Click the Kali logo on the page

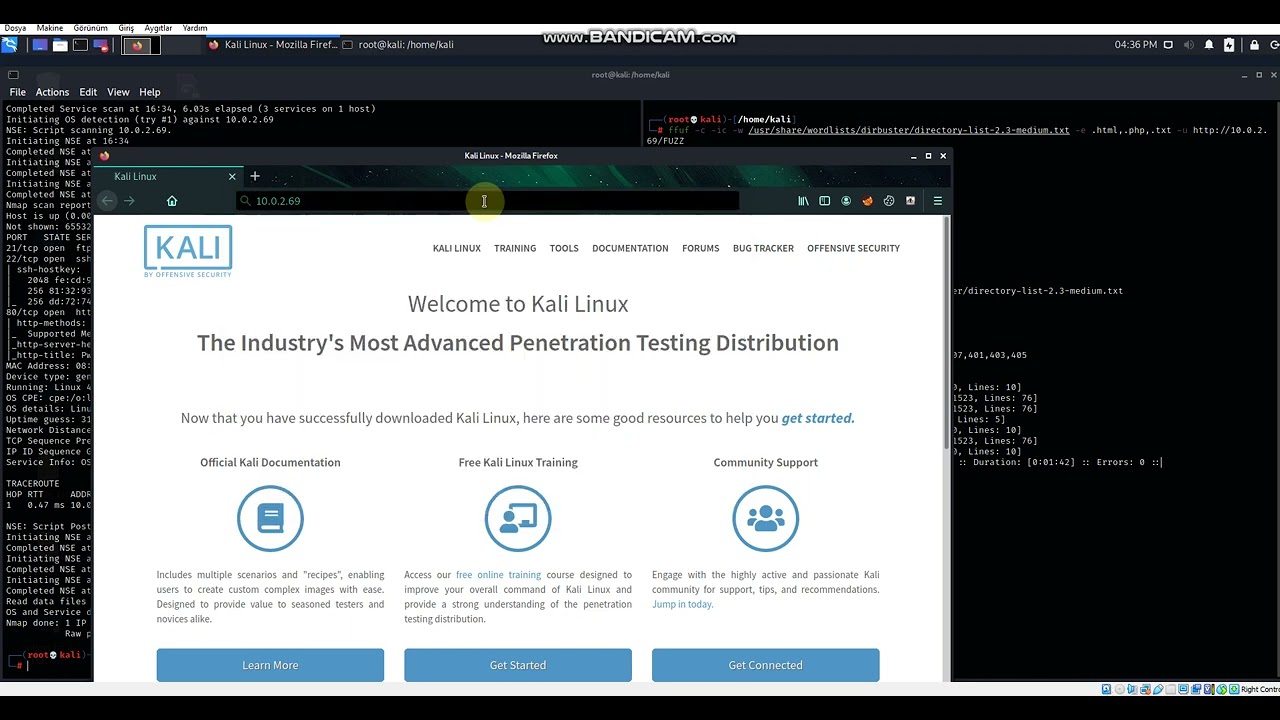point(188,251)
